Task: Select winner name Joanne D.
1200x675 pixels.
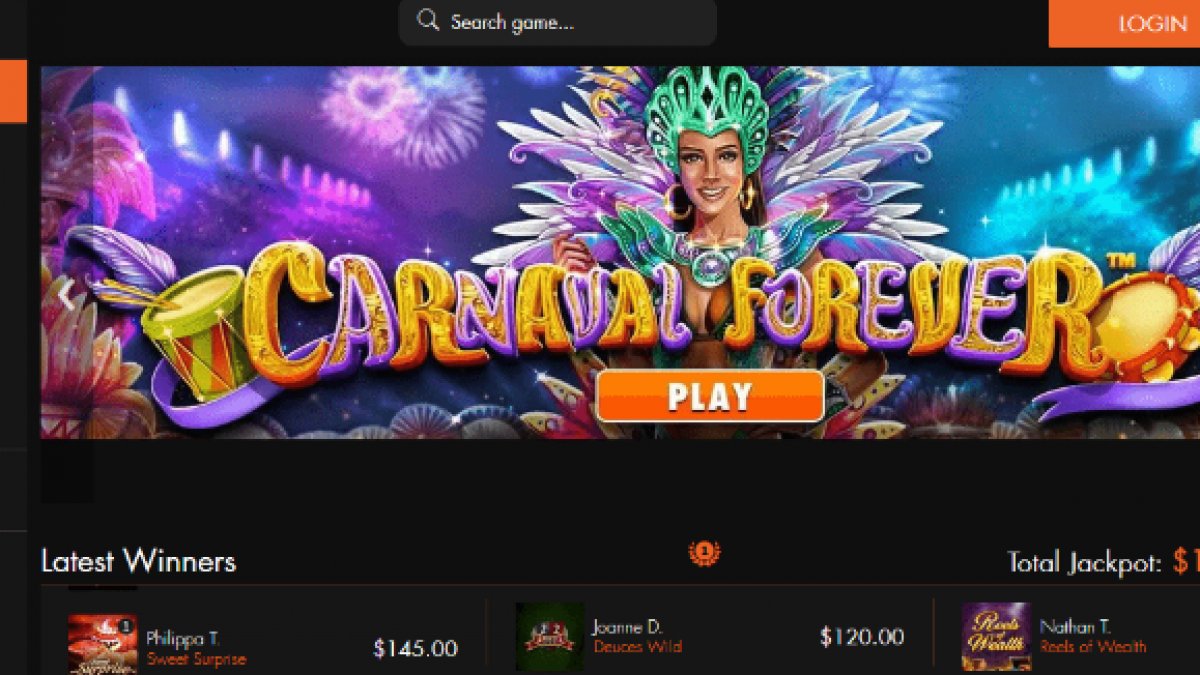Action: click(627, 627)
